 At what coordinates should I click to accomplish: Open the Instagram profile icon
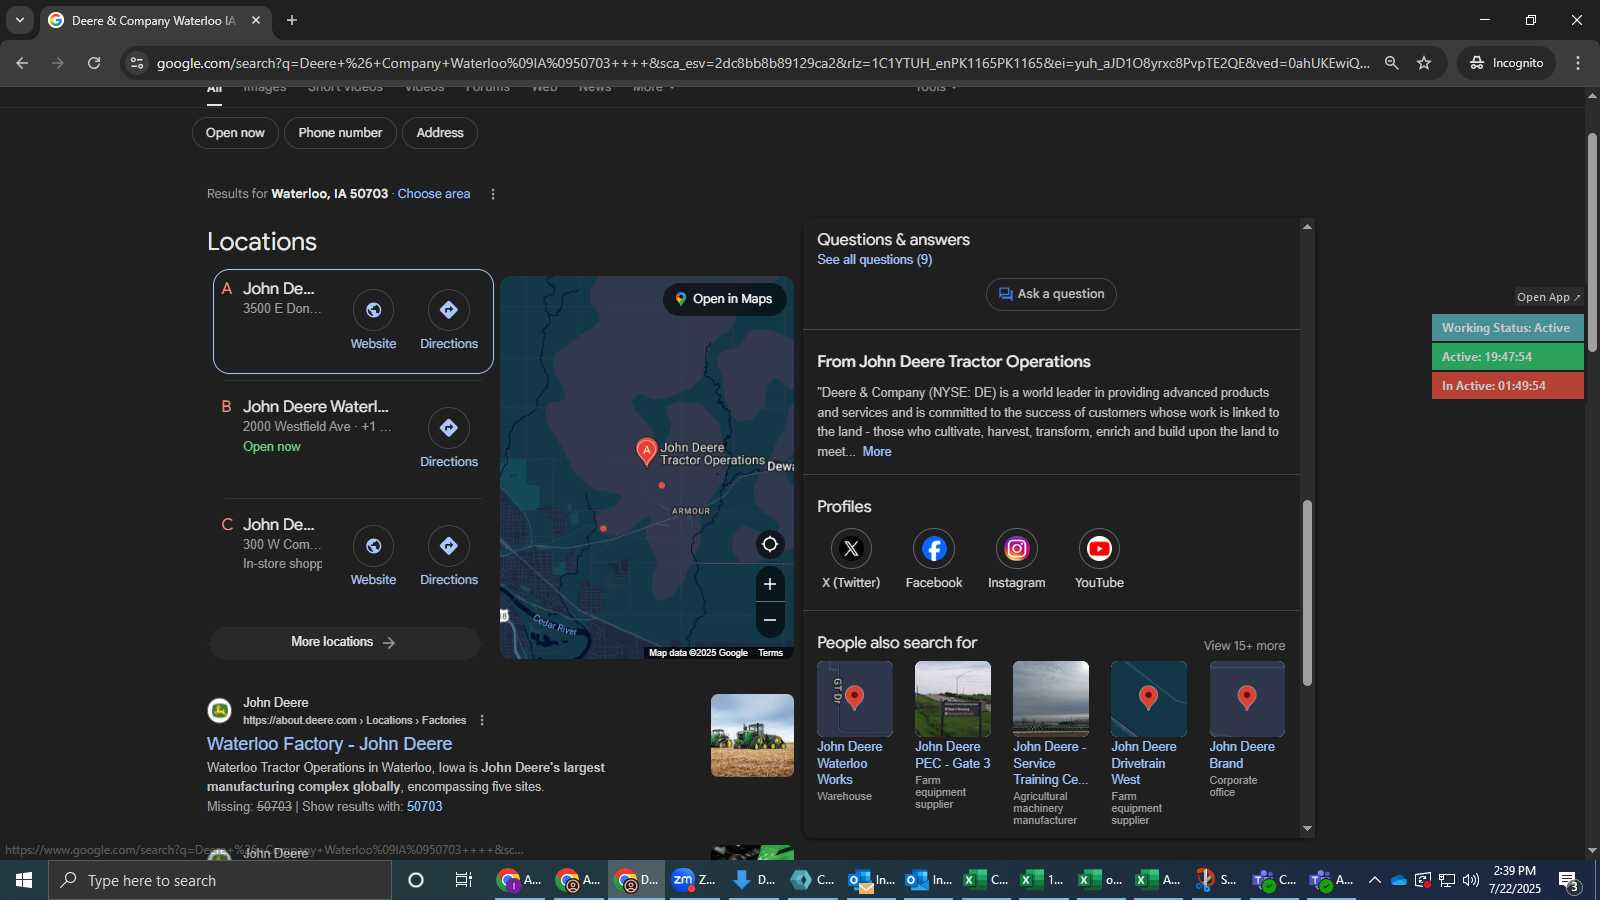1017,548
